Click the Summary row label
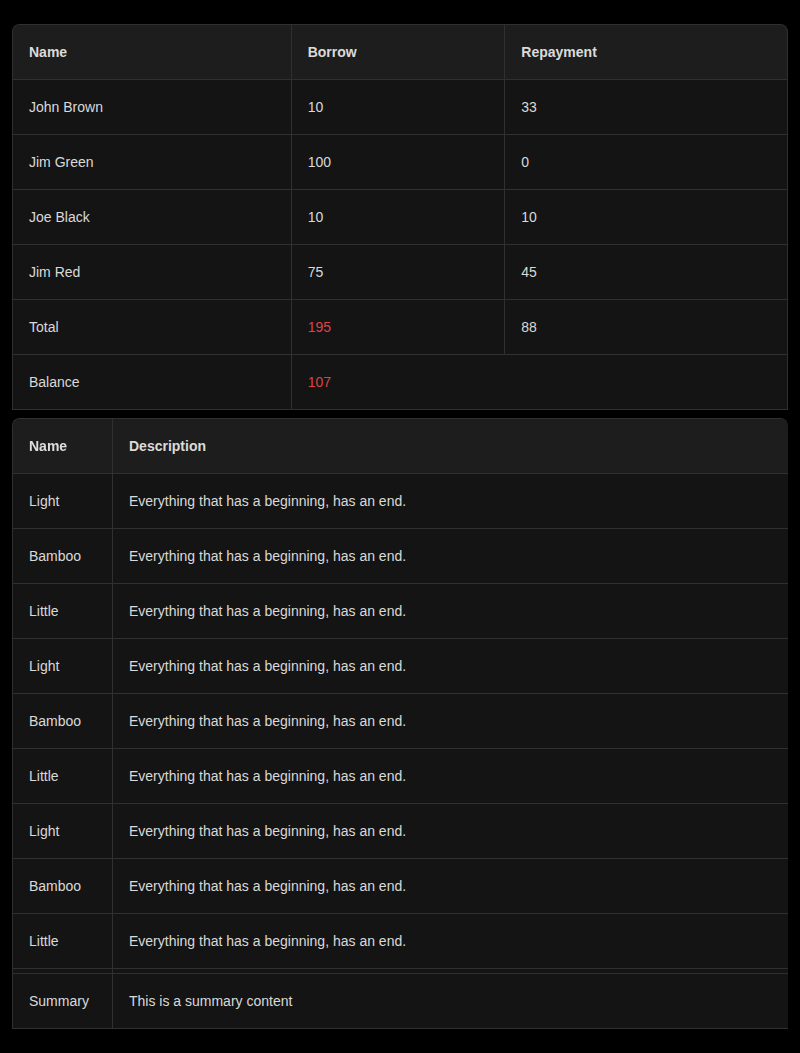Viewport: 800px width, 1053px height. coord(59,1001)
